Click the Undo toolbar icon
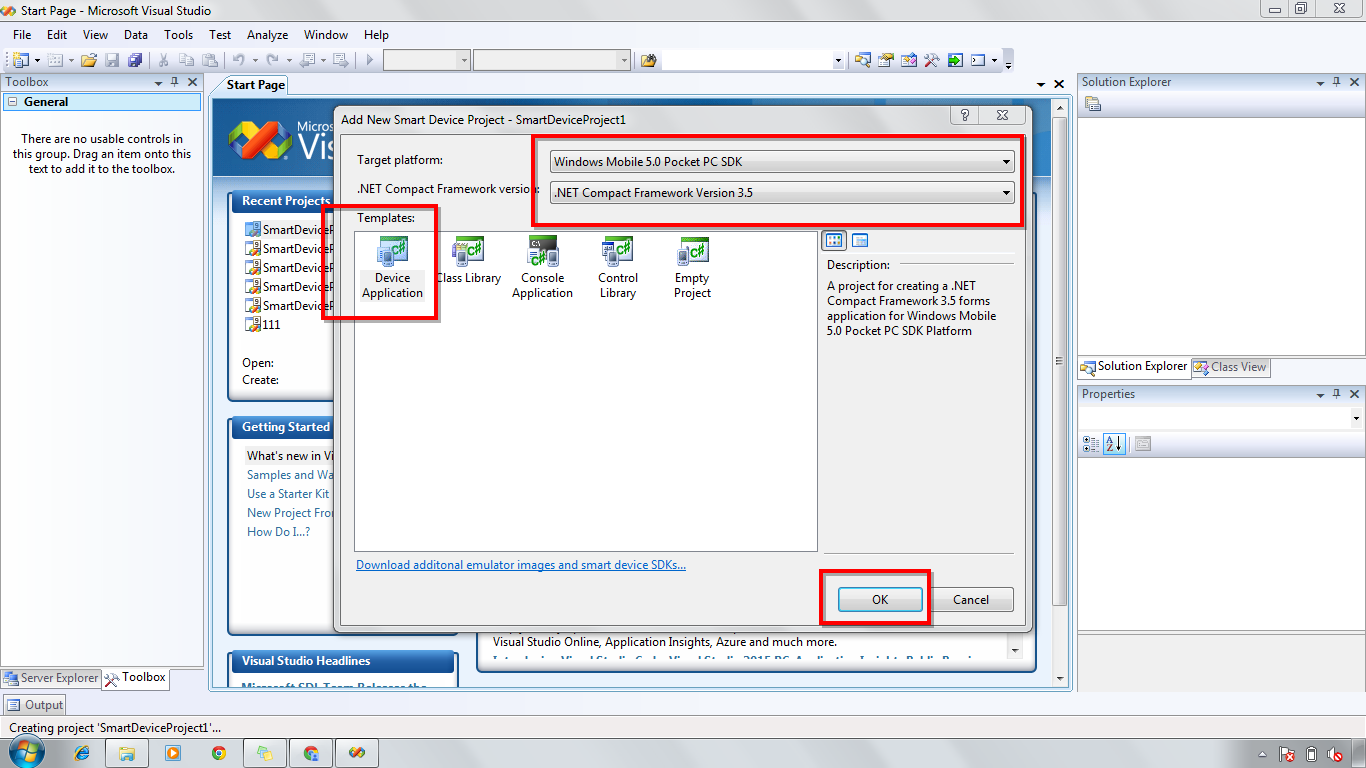The image size is (1366, 768). pos(240,60)
